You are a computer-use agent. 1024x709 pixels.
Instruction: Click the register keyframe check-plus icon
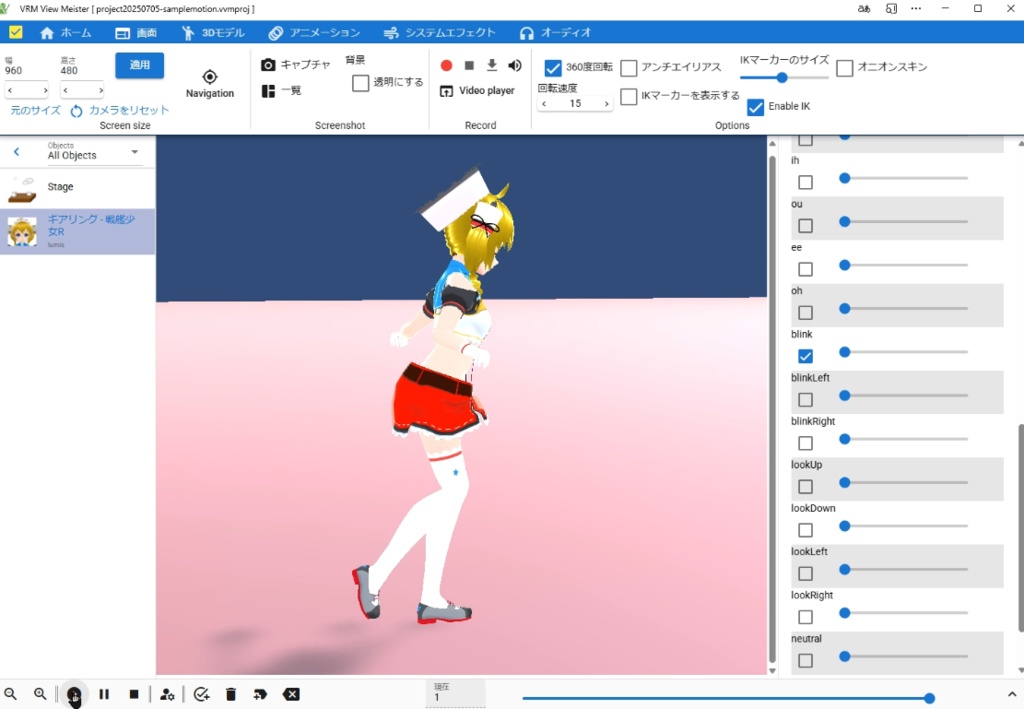coord(201,694)
